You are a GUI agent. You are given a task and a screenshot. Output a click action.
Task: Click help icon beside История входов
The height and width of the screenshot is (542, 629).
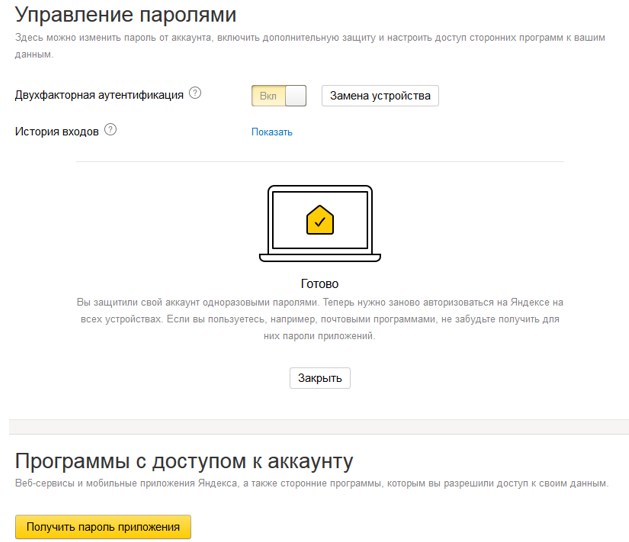click(x=110, y=130)
